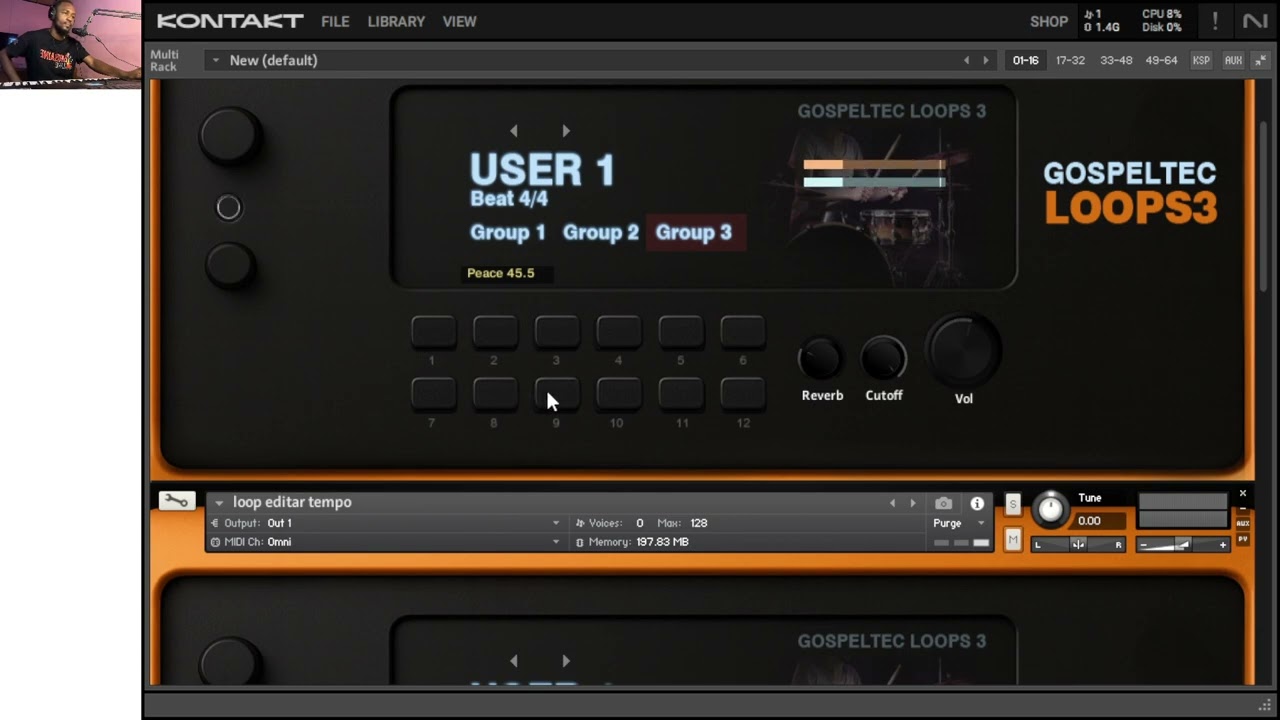Click the Max voices value 128
The width and height of the screenshot is (1280, 720).
point(698,523)
